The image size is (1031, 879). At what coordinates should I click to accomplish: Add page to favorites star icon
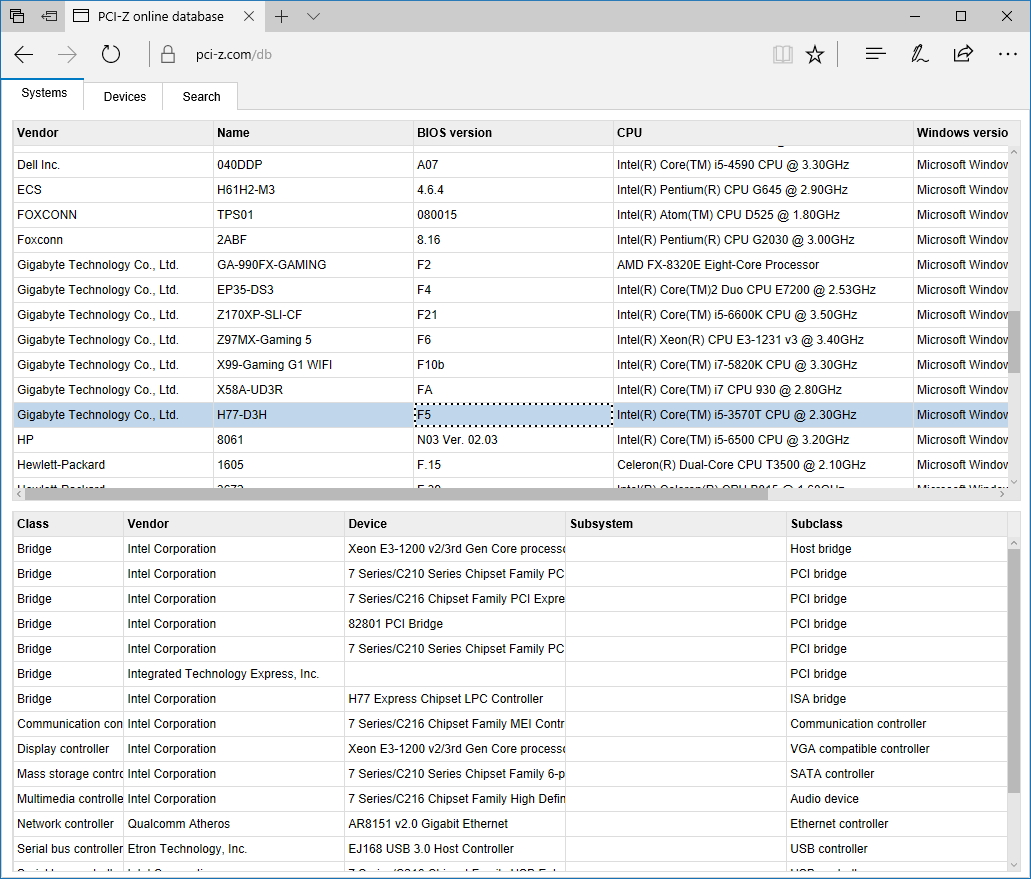(815, 55)
